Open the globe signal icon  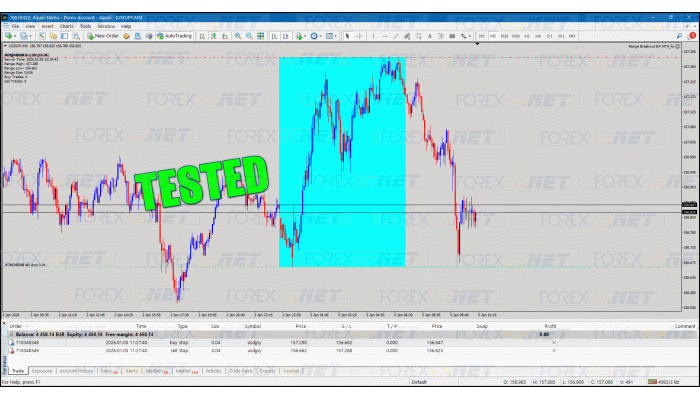(149, 36)
